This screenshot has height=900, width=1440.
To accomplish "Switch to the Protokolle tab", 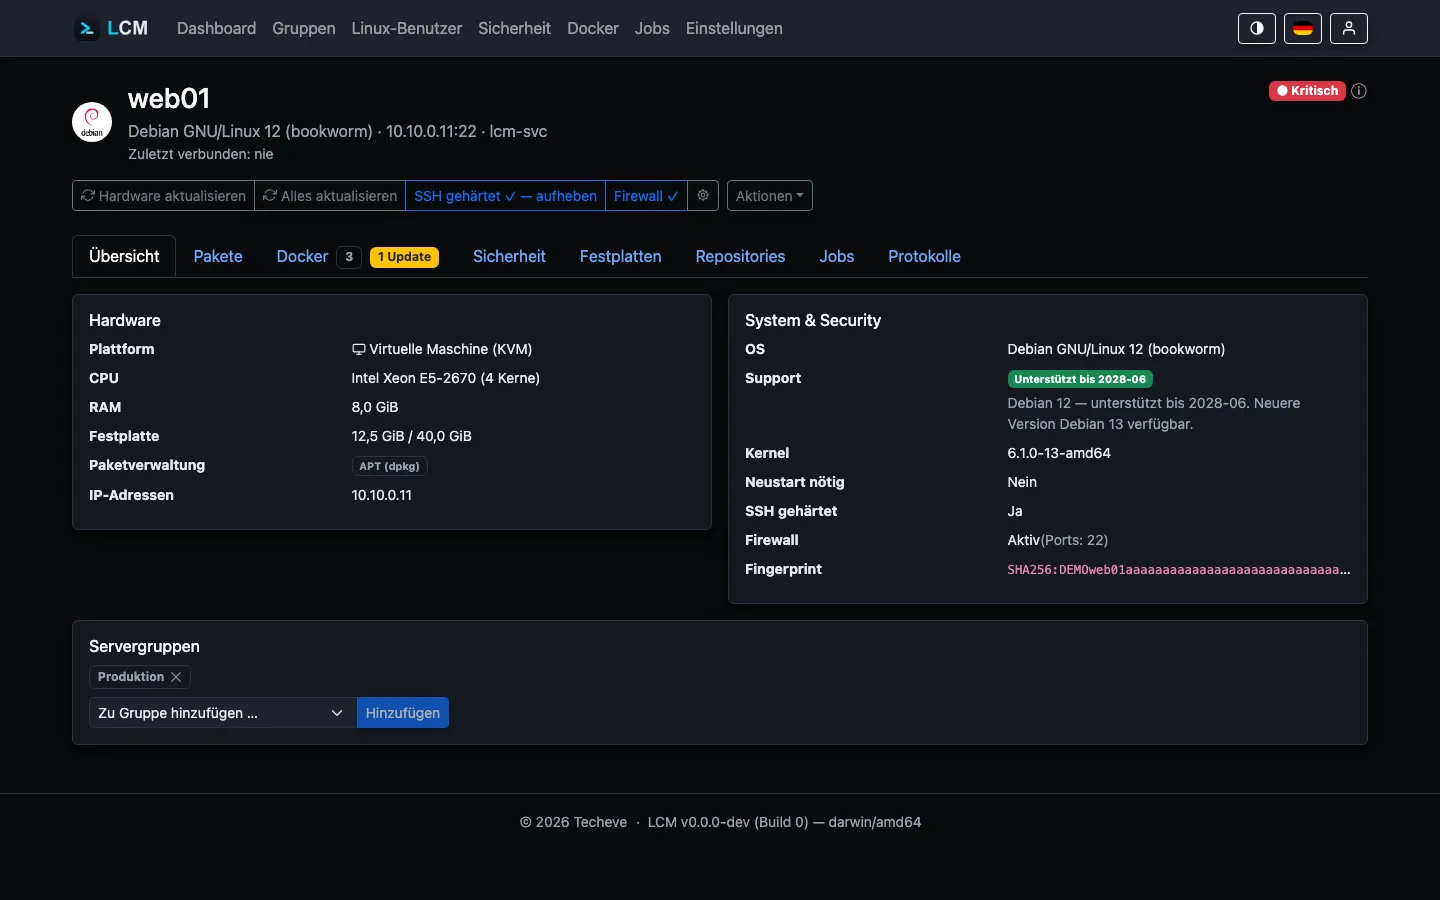I will coord(924,256).
